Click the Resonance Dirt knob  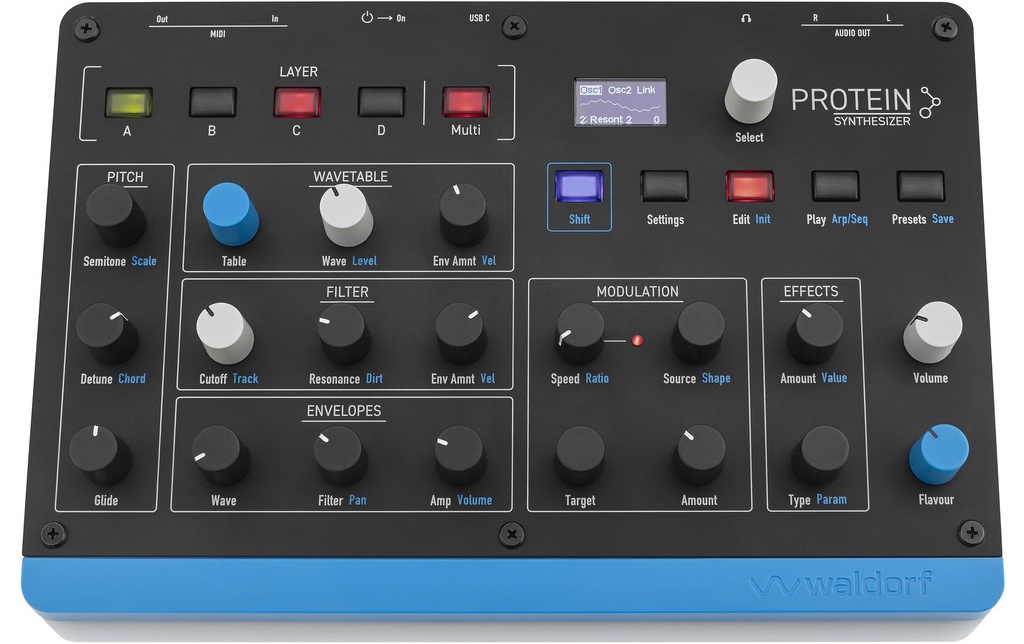point(343,332)
